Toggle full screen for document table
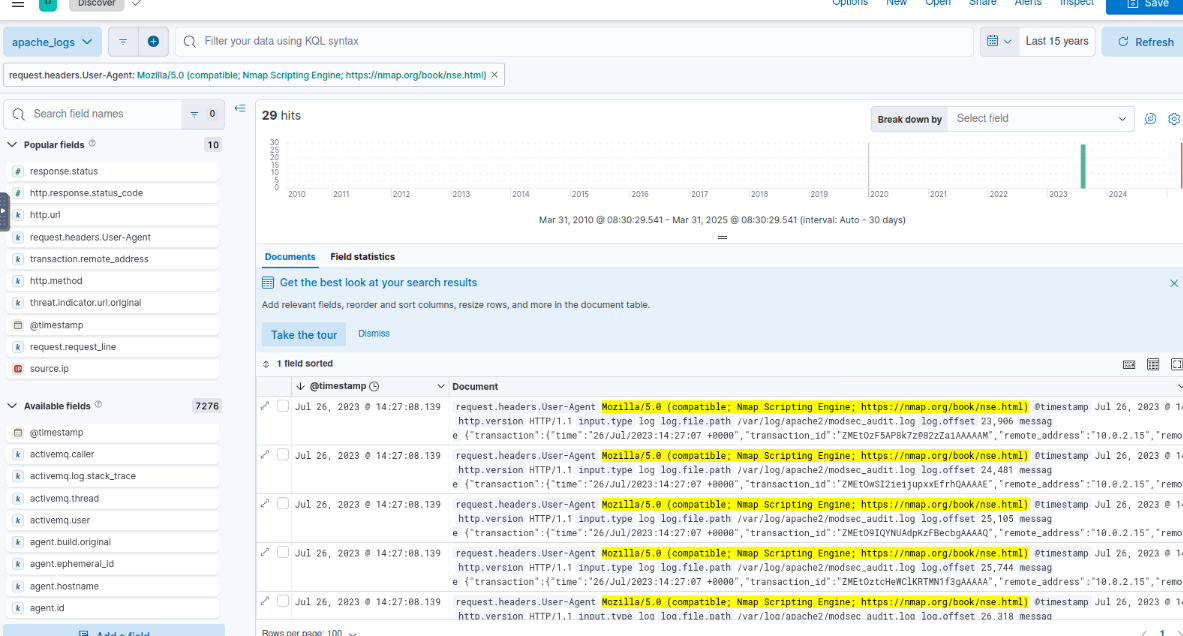 coord(1176,364)
